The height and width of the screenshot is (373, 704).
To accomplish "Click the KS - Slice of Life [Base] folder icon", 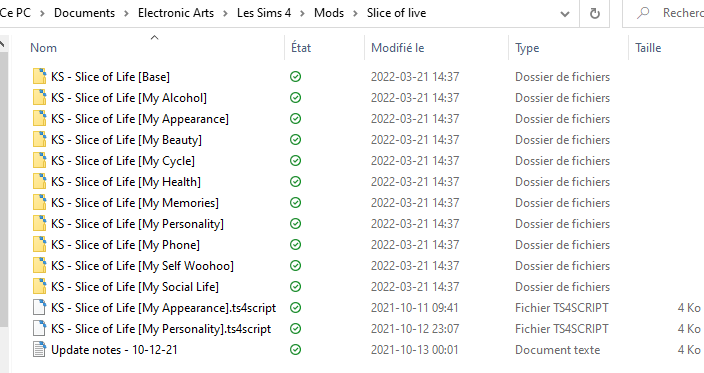I will tap(40, 77).
